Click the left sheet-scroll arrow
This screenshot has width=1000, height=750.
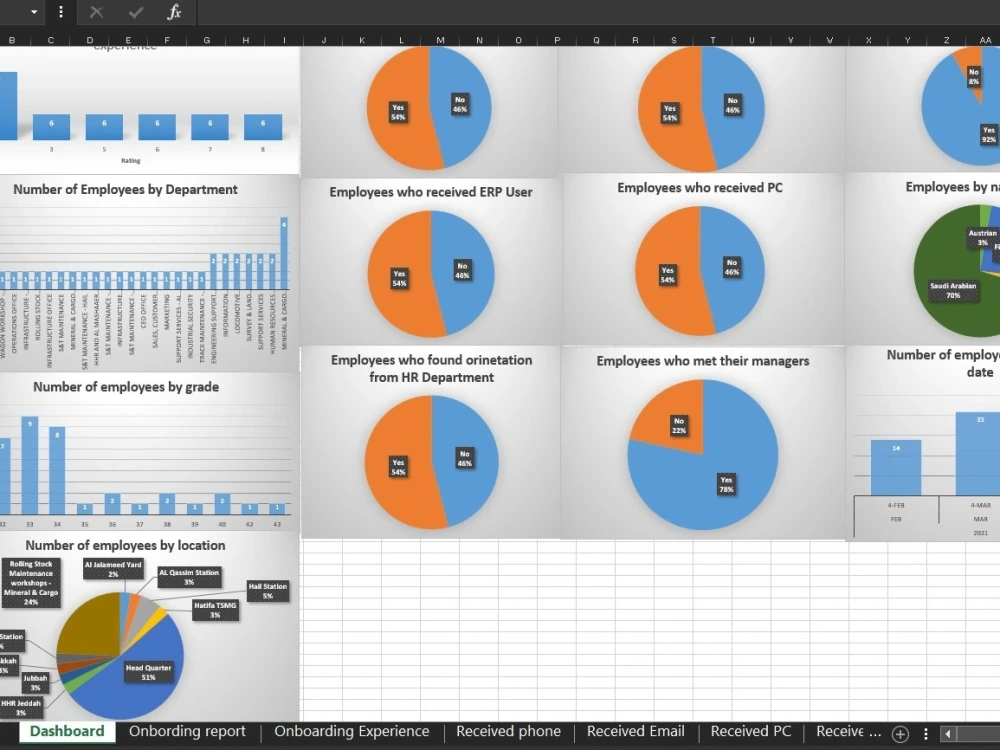pyautogui.click(x=947, y=732)
